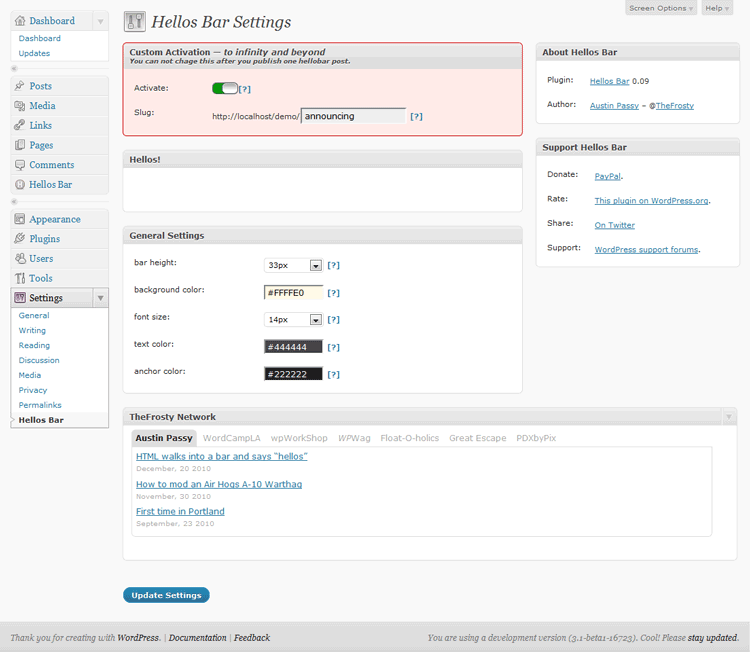Click the Links chain icon
Image resolution: width=750 pixels, height=652 pixels.
click(19, 125)
